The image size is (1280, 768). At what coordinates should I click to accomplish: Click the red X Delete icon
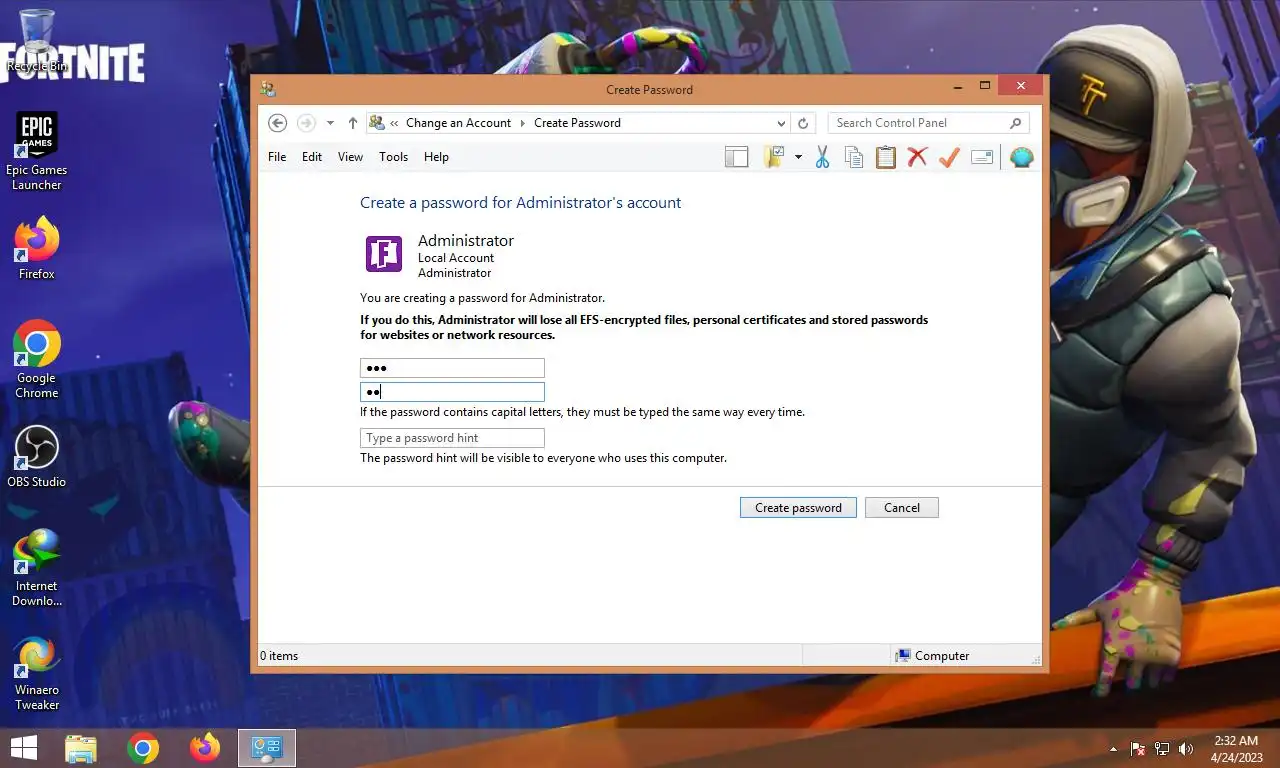tap(917, 157)
